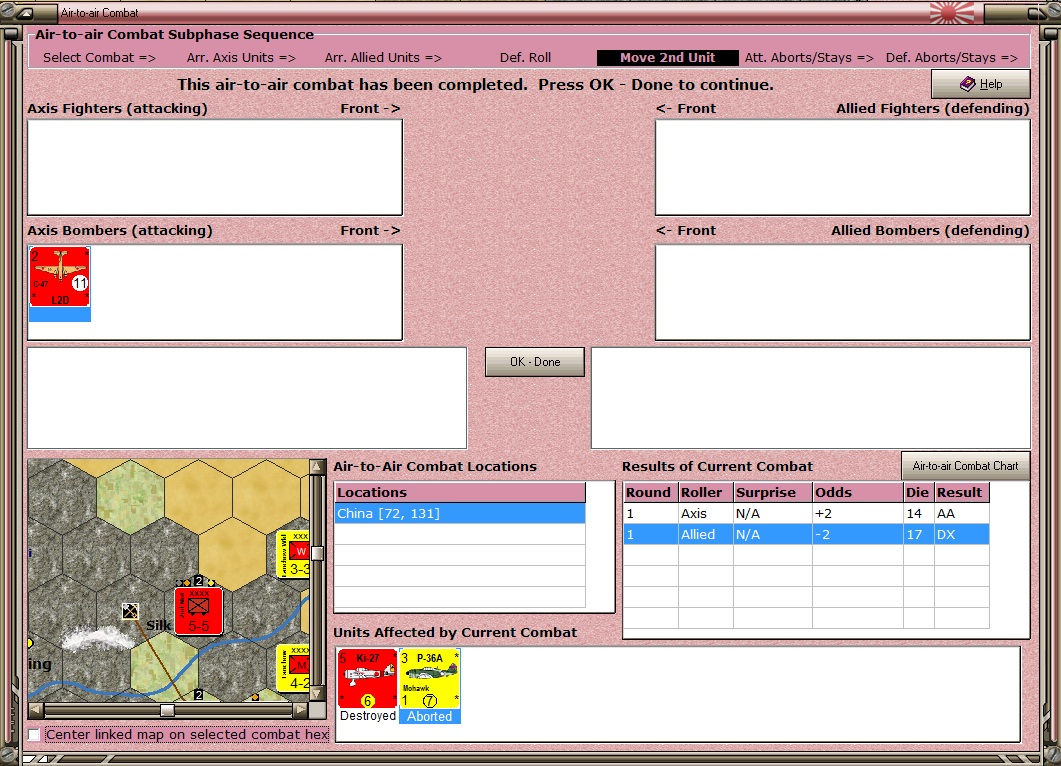The width and height of the screenshot is (1061, 766).
Task: Click the Japanese rising sun flag icon
Action: coord(952,13)
